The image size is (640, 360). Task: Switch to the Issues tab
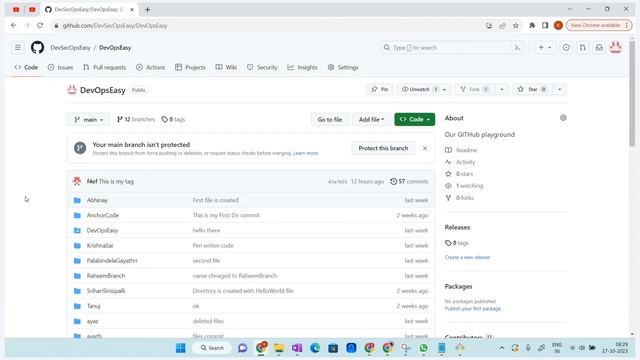tap(60, 67)
